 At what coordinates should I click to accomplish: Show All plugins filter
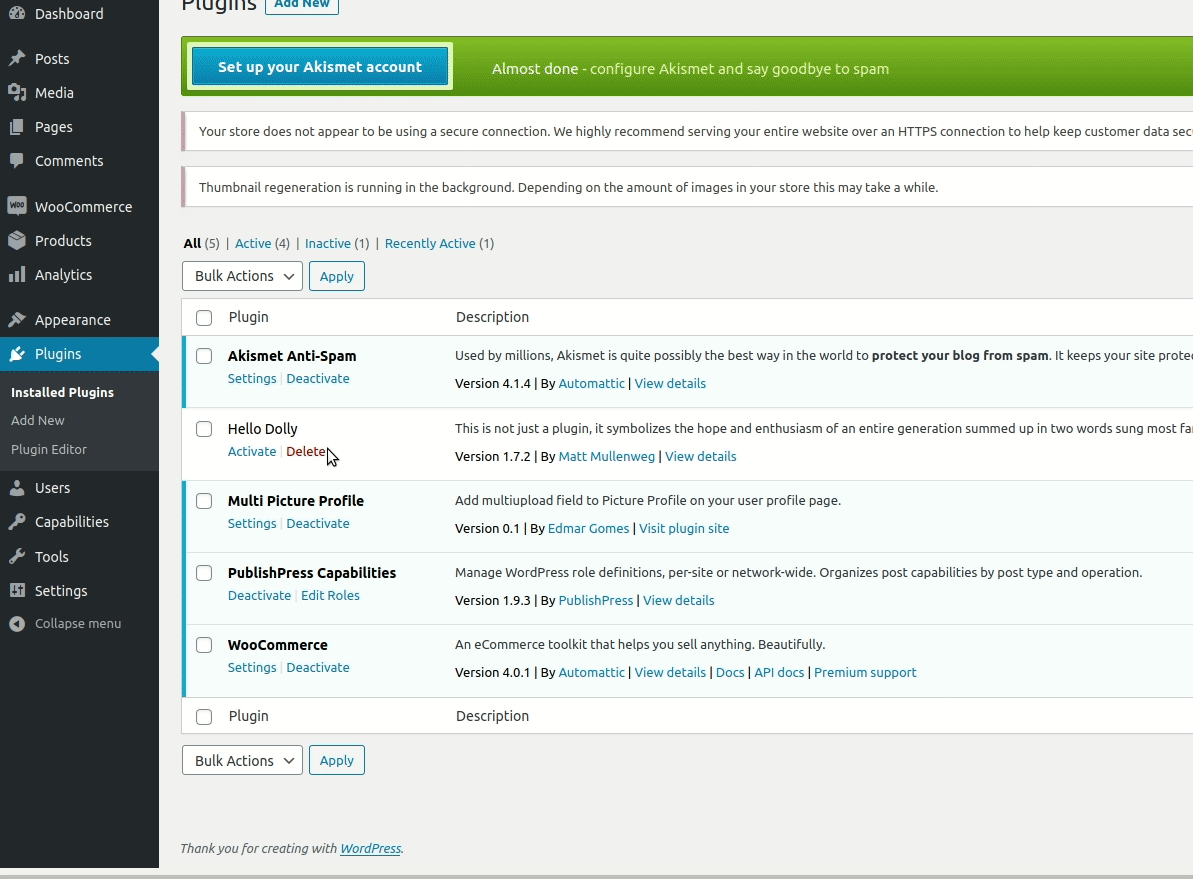[192, 244]
